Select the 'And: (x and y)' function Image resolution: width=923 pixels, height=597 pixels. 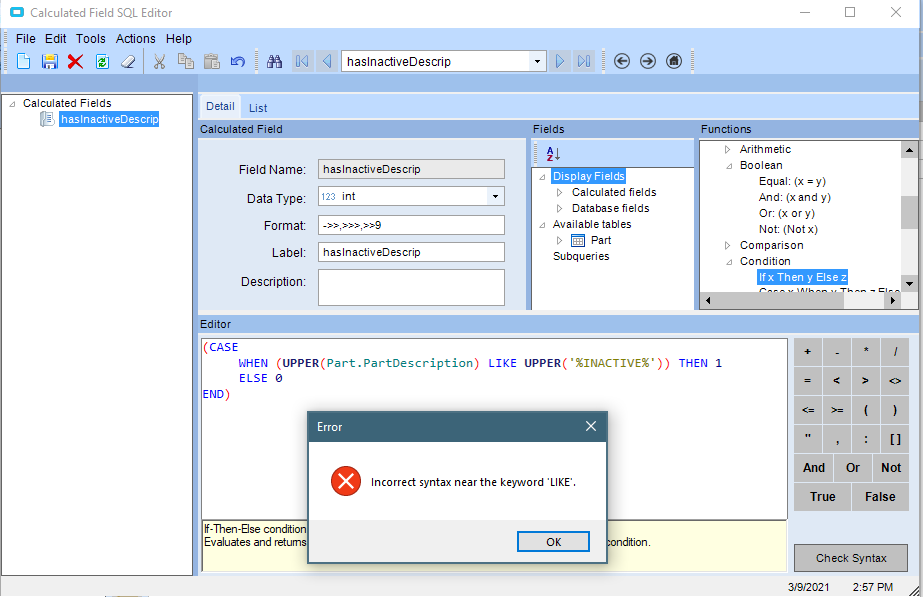[794, 197]
